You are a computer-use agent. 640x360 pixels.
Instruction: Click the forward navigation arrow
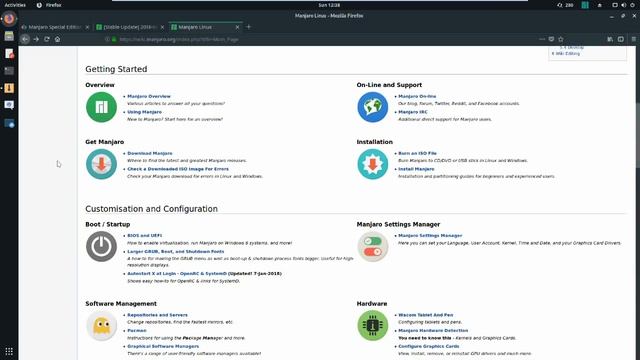coord(36,39)
